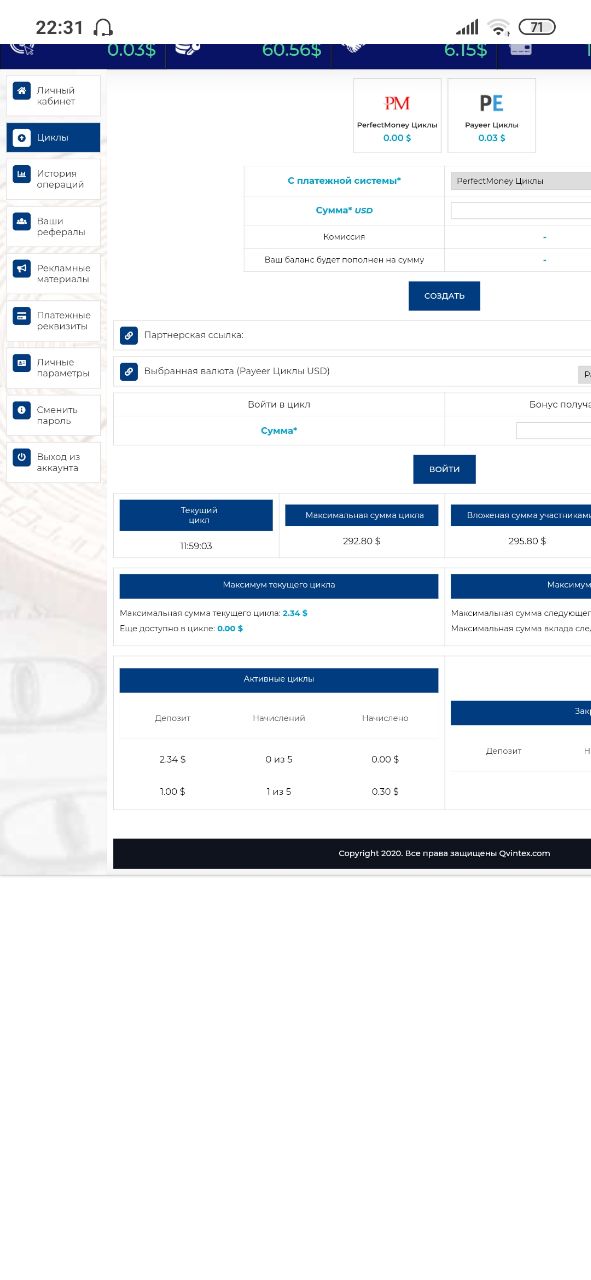Click the Текущий цикл header

click(196, 515)
